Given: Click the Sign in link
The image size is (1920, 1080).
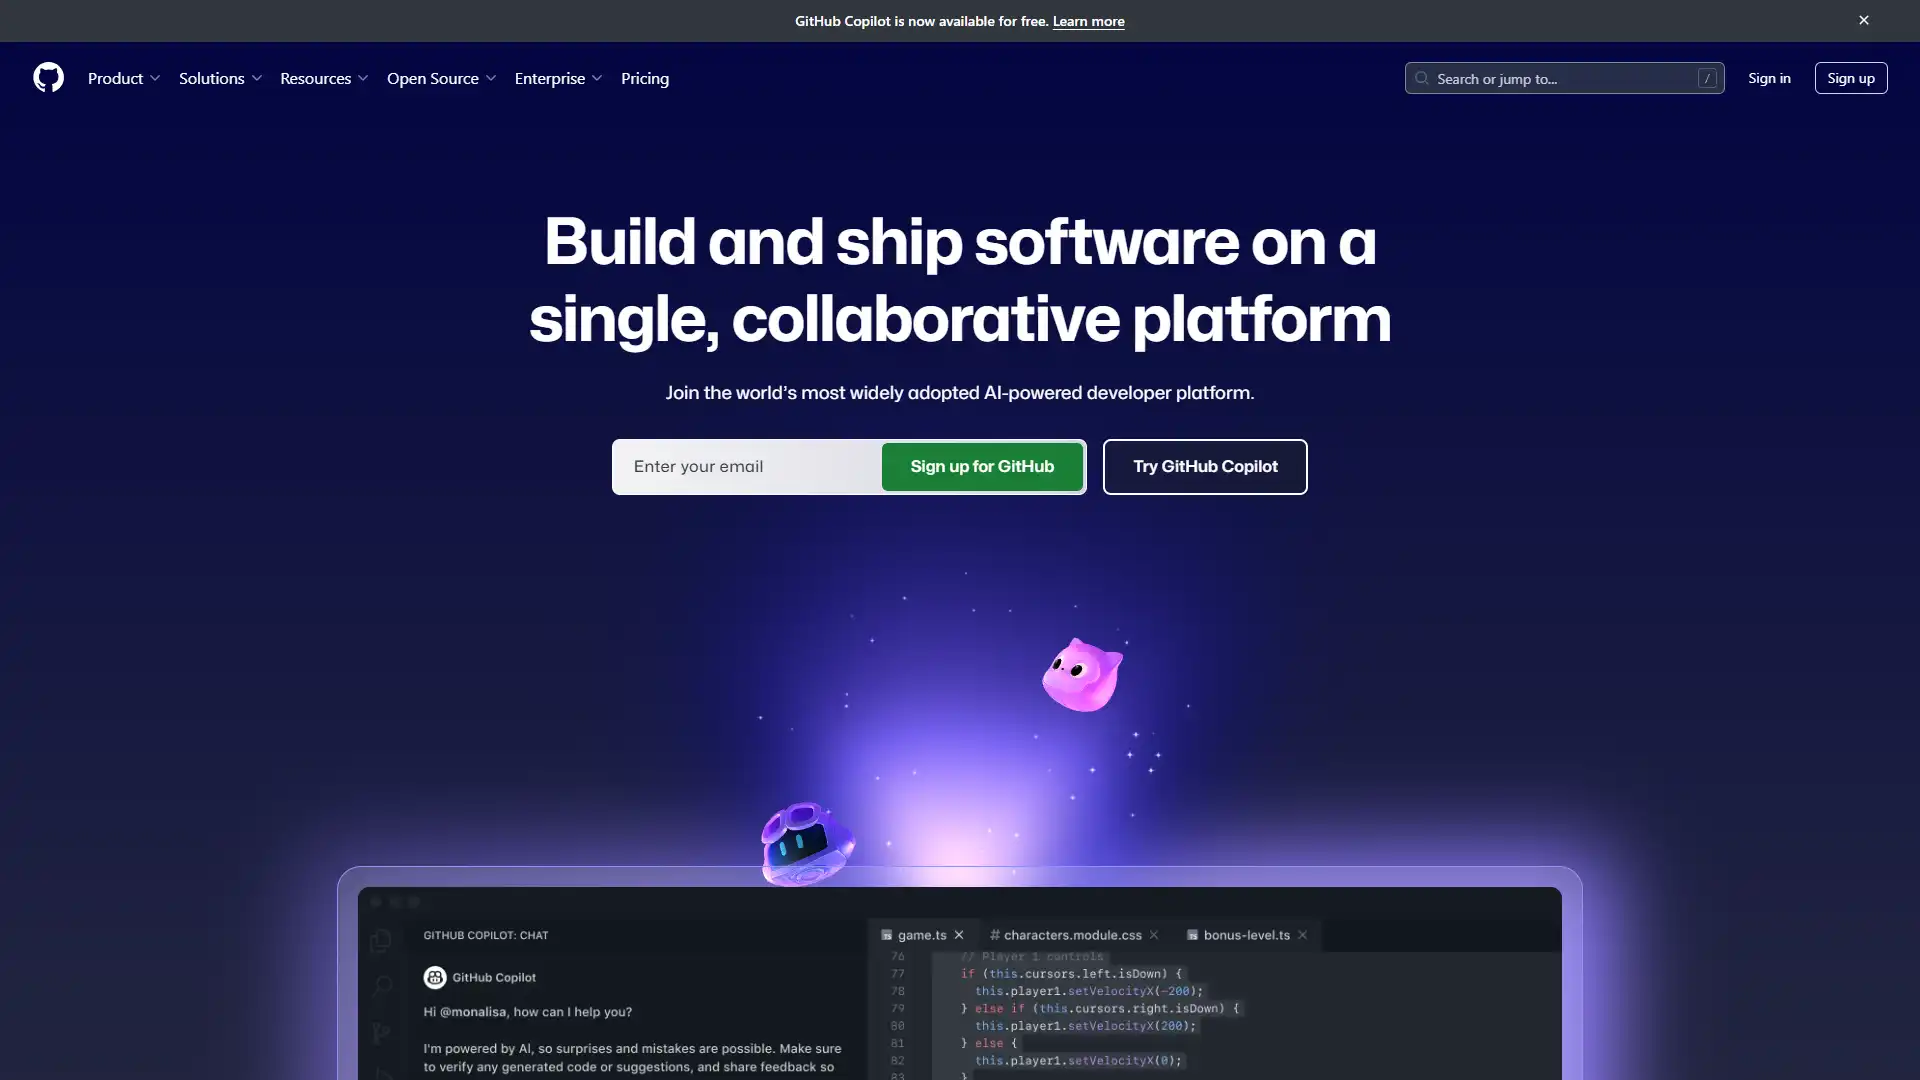Looking at the screenshot, I should tap(1768, 78).
